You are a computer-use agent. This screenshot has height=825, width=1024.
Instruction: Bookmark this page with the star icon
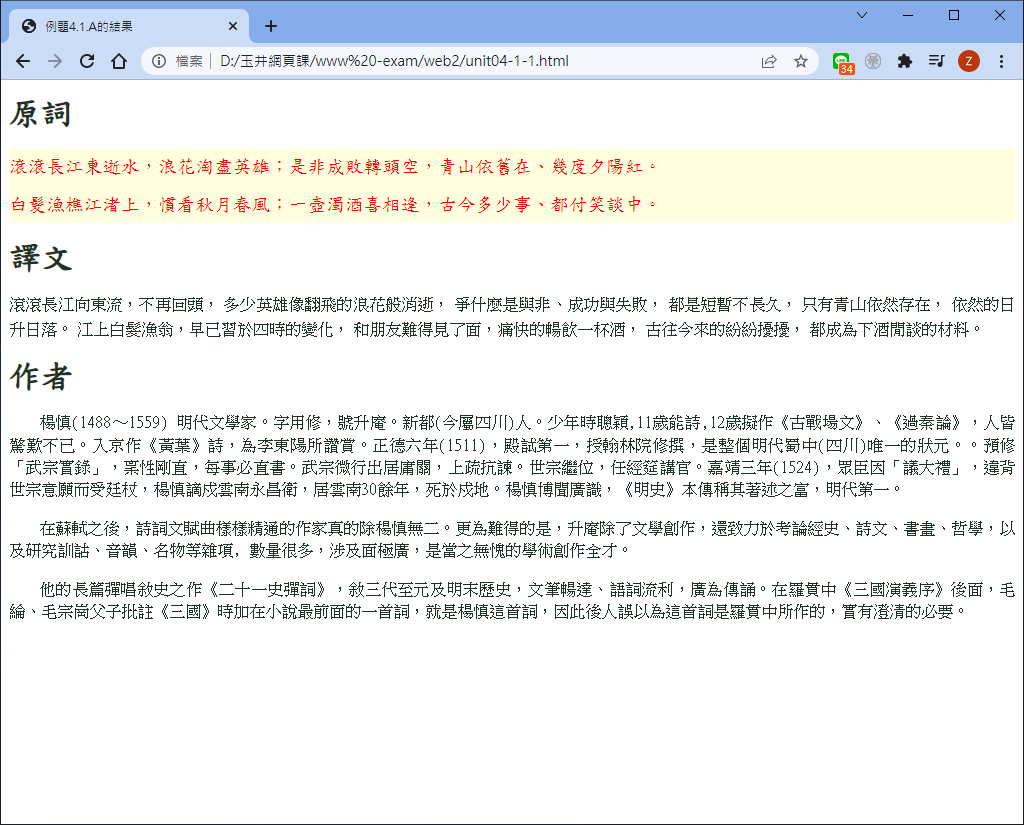coord(801,61)
